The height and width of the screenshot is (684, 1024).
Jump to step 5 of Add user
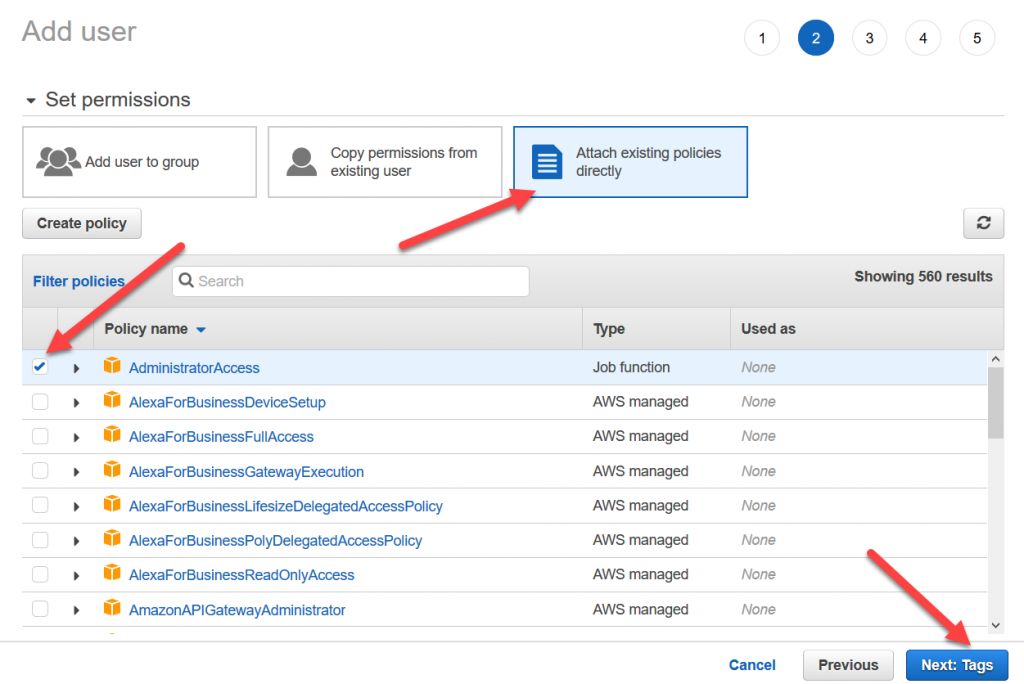pos(976,38)
